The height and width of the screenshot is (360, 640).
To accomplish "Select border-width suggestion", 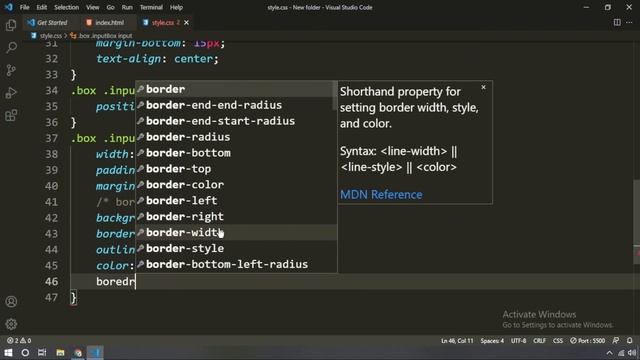I will pos(236,232).
